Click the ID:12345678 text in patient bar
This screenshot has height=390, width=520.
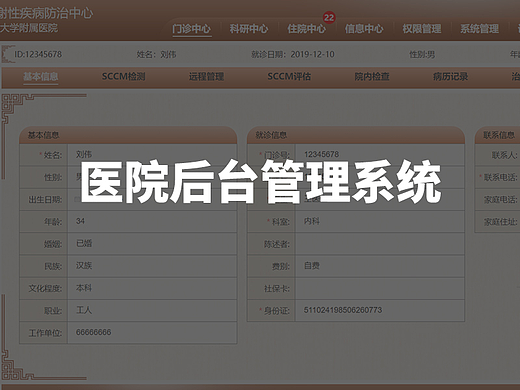pos(38,54)
